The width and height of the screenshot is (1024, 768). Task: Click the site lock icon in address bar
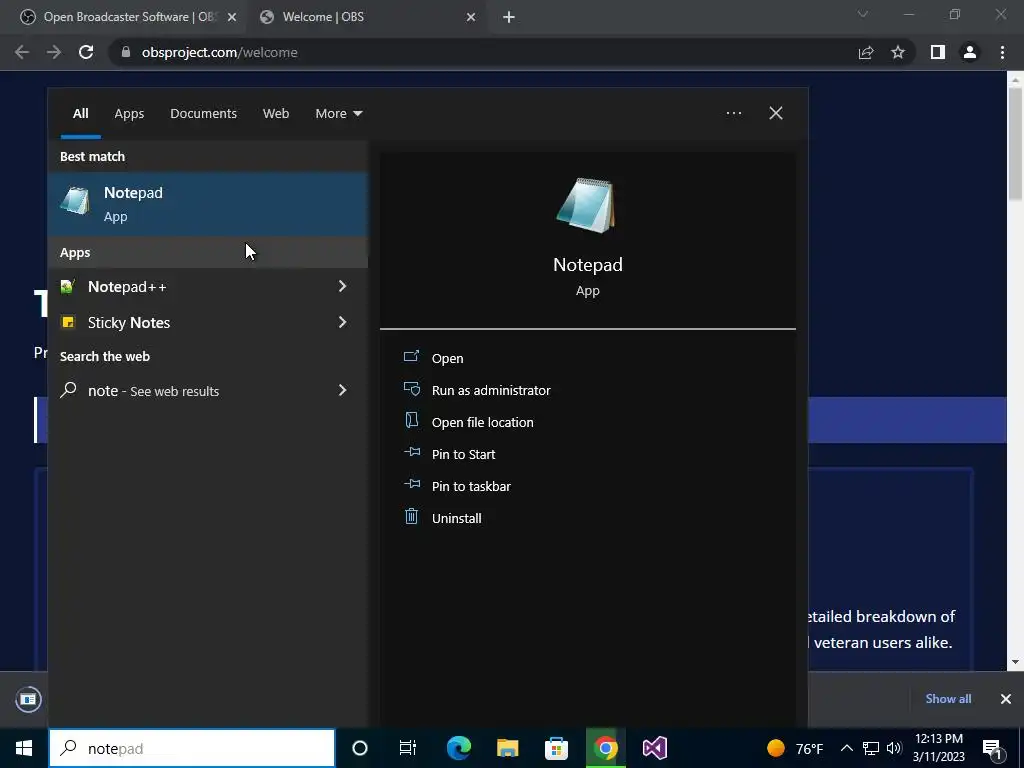tap(126, 52)
